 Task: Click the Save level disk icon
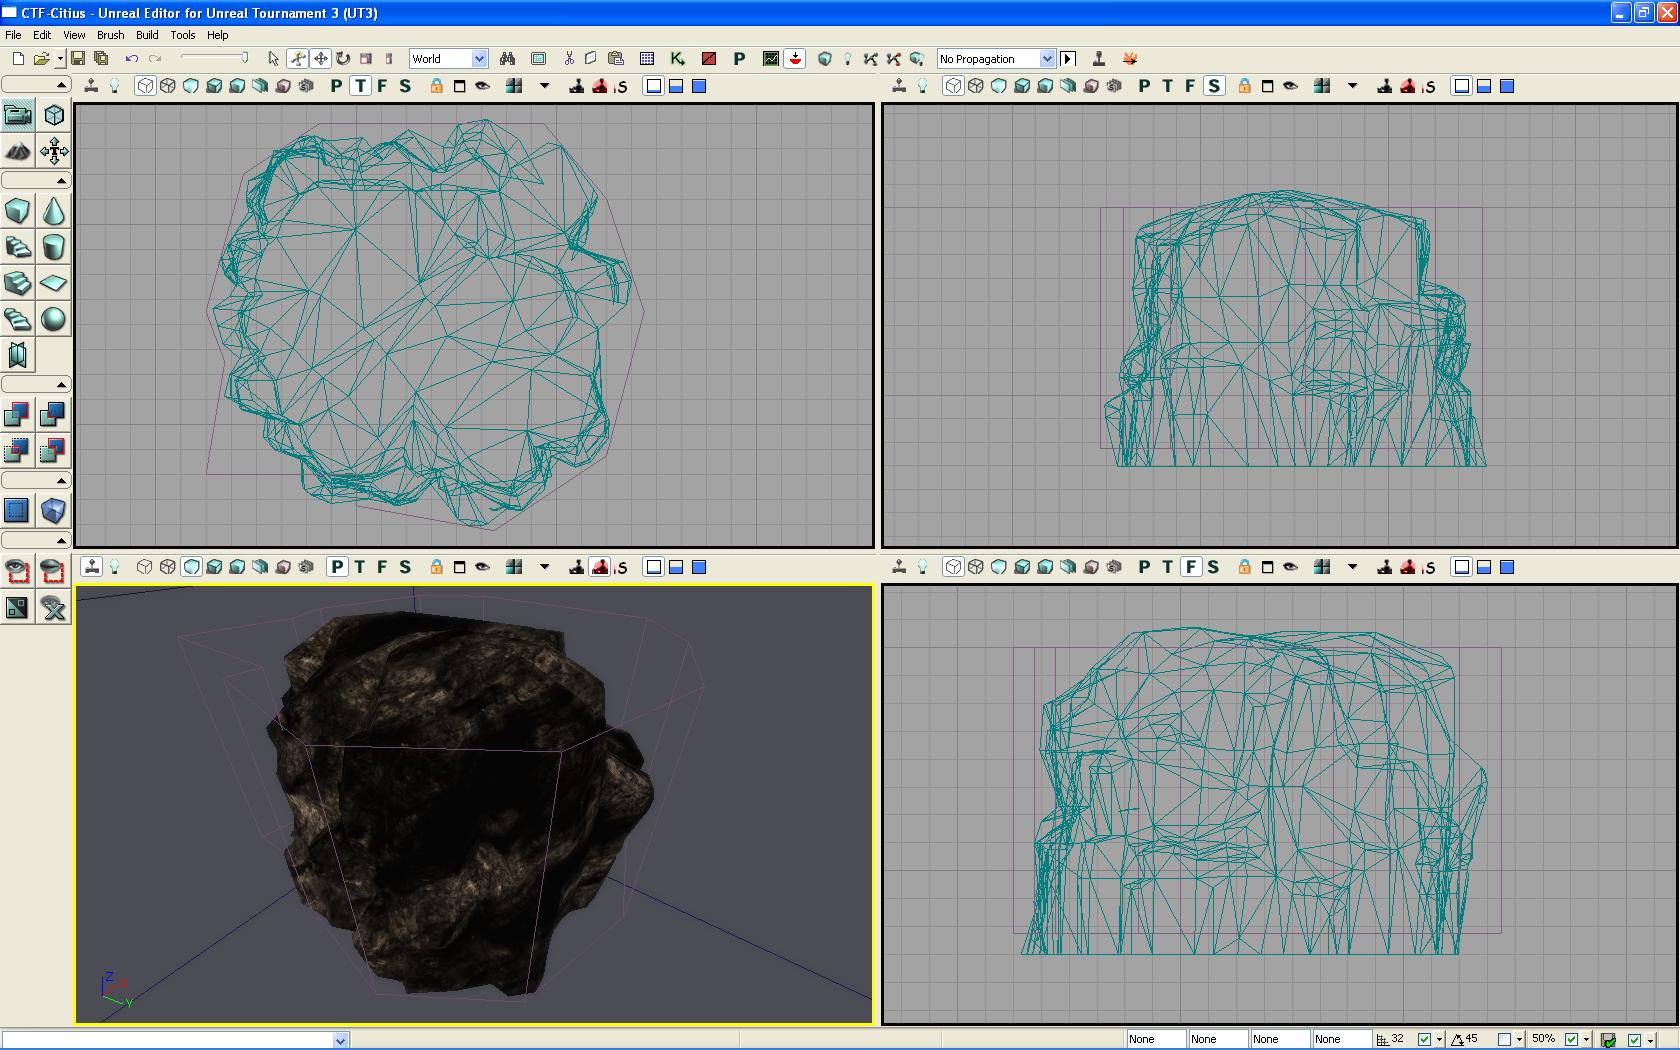(x=78, y=59)
